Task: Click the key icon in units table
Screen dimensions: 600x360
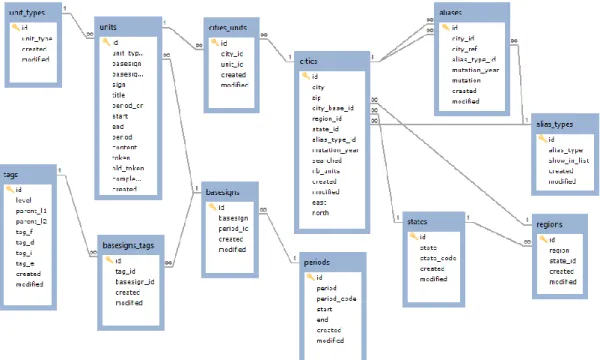Action: [106, 42]
